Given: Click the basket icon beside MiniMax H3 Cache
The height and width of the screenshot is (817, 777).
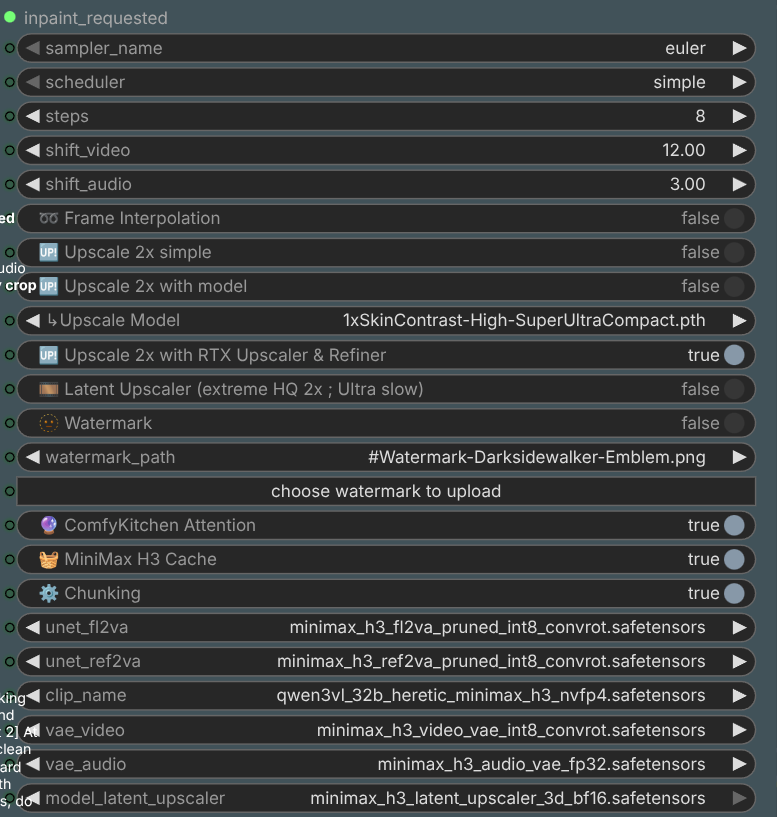Looking at the screenshot, I should (x=48, y=560).
